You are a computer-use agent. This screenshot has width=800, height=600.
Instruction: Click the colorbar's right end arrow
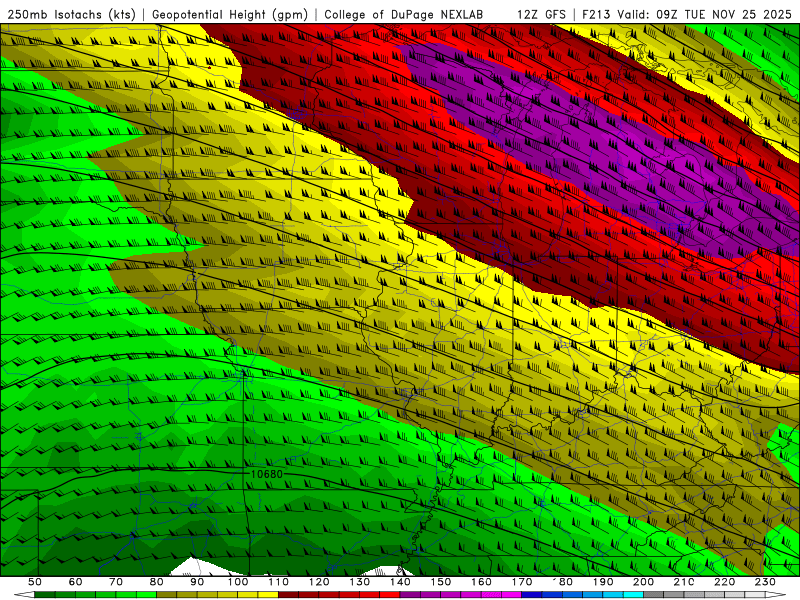click(x=776, y=595)
